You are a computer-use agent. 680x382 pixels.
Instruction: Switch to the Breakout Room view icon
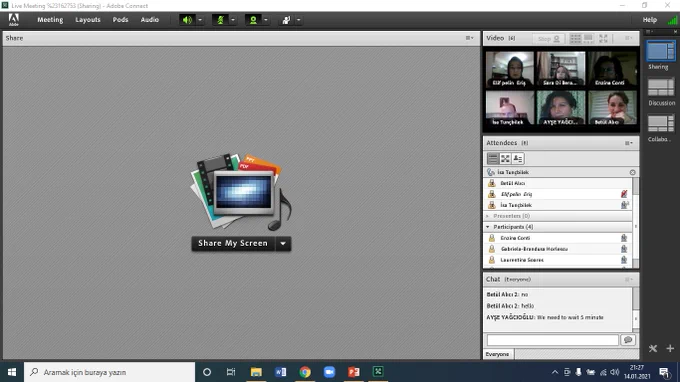(505, 159)
